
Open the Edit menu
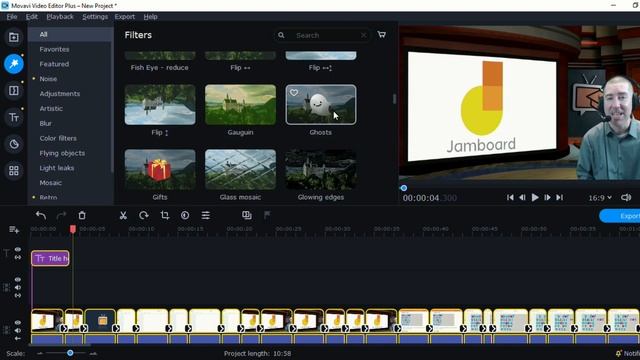point(31,17)
